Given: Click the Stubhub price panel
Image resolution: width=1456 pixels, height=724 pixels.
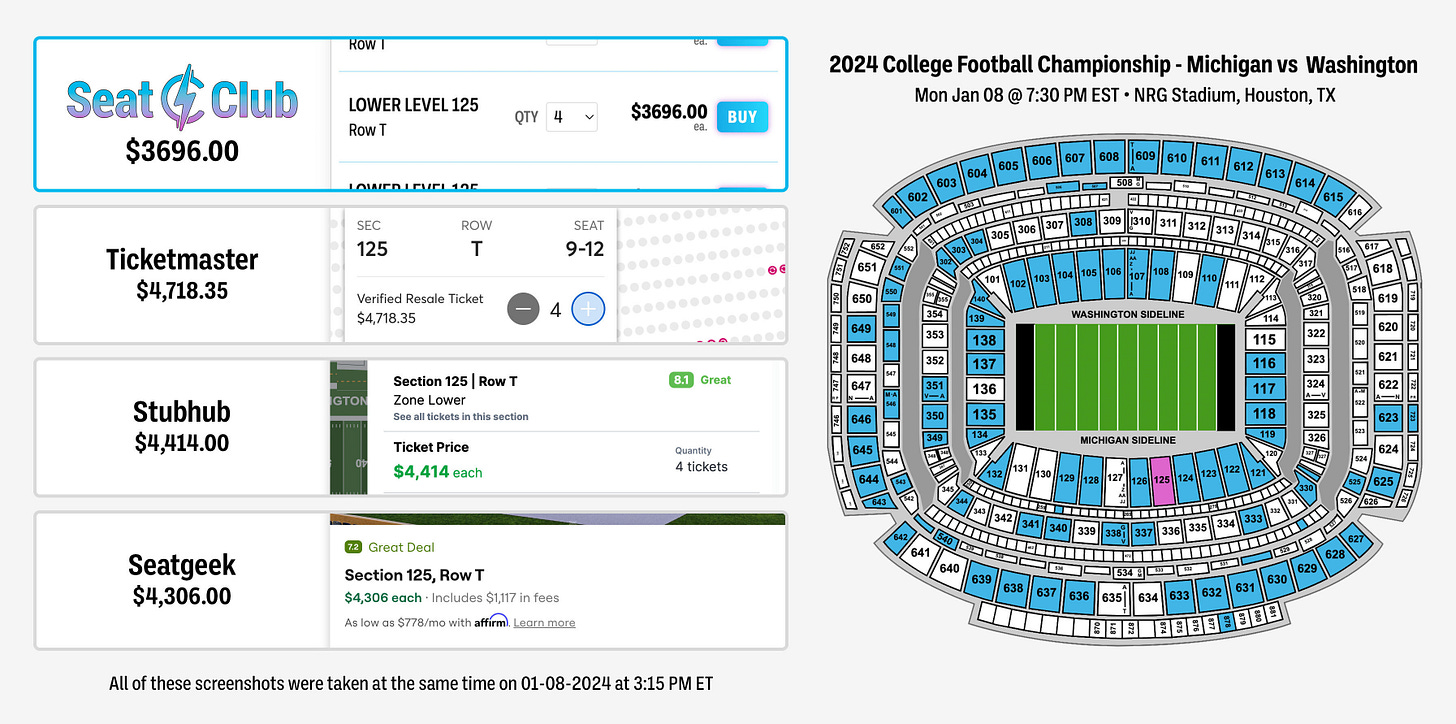Looking at the screenshot, I should (182, 427).
